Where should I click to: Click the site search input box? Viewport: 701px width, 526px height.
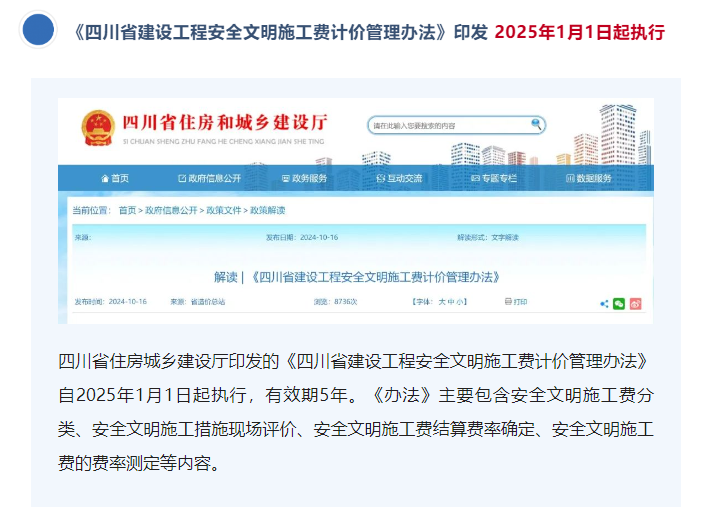tap(448, 125)
